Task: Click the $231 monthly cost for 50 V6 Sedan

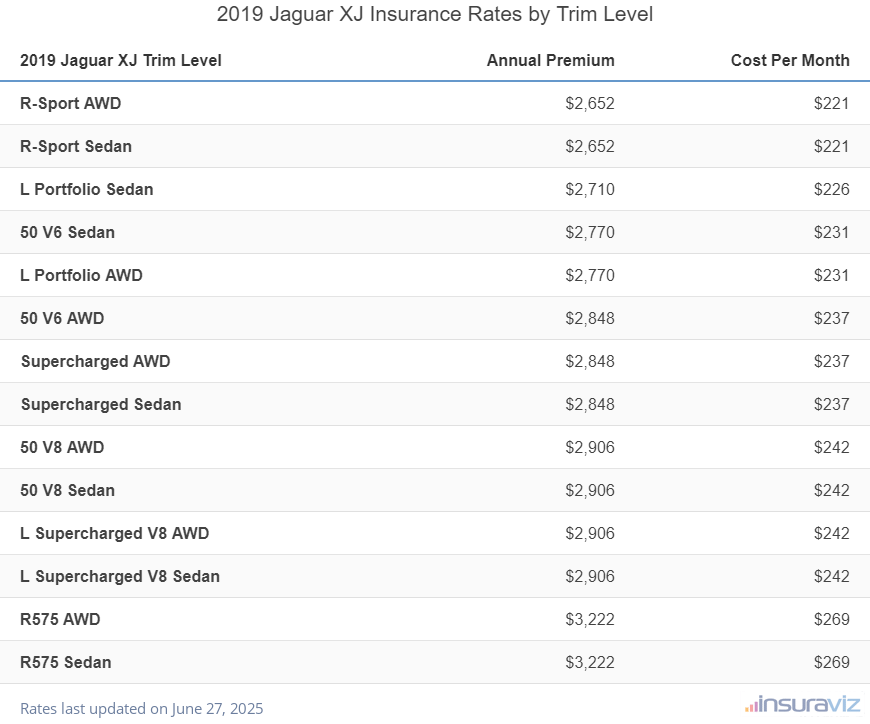Action: pos(832,232)
